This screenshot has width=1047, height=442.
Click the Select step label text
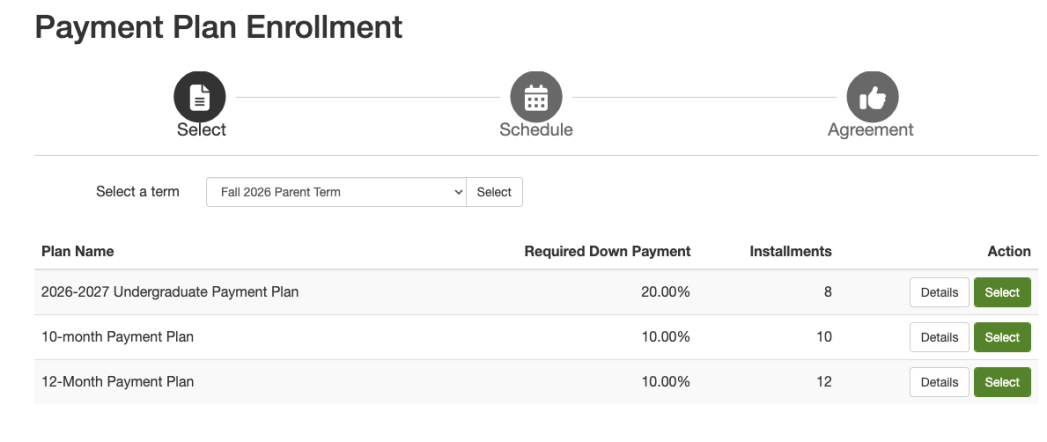201,130
